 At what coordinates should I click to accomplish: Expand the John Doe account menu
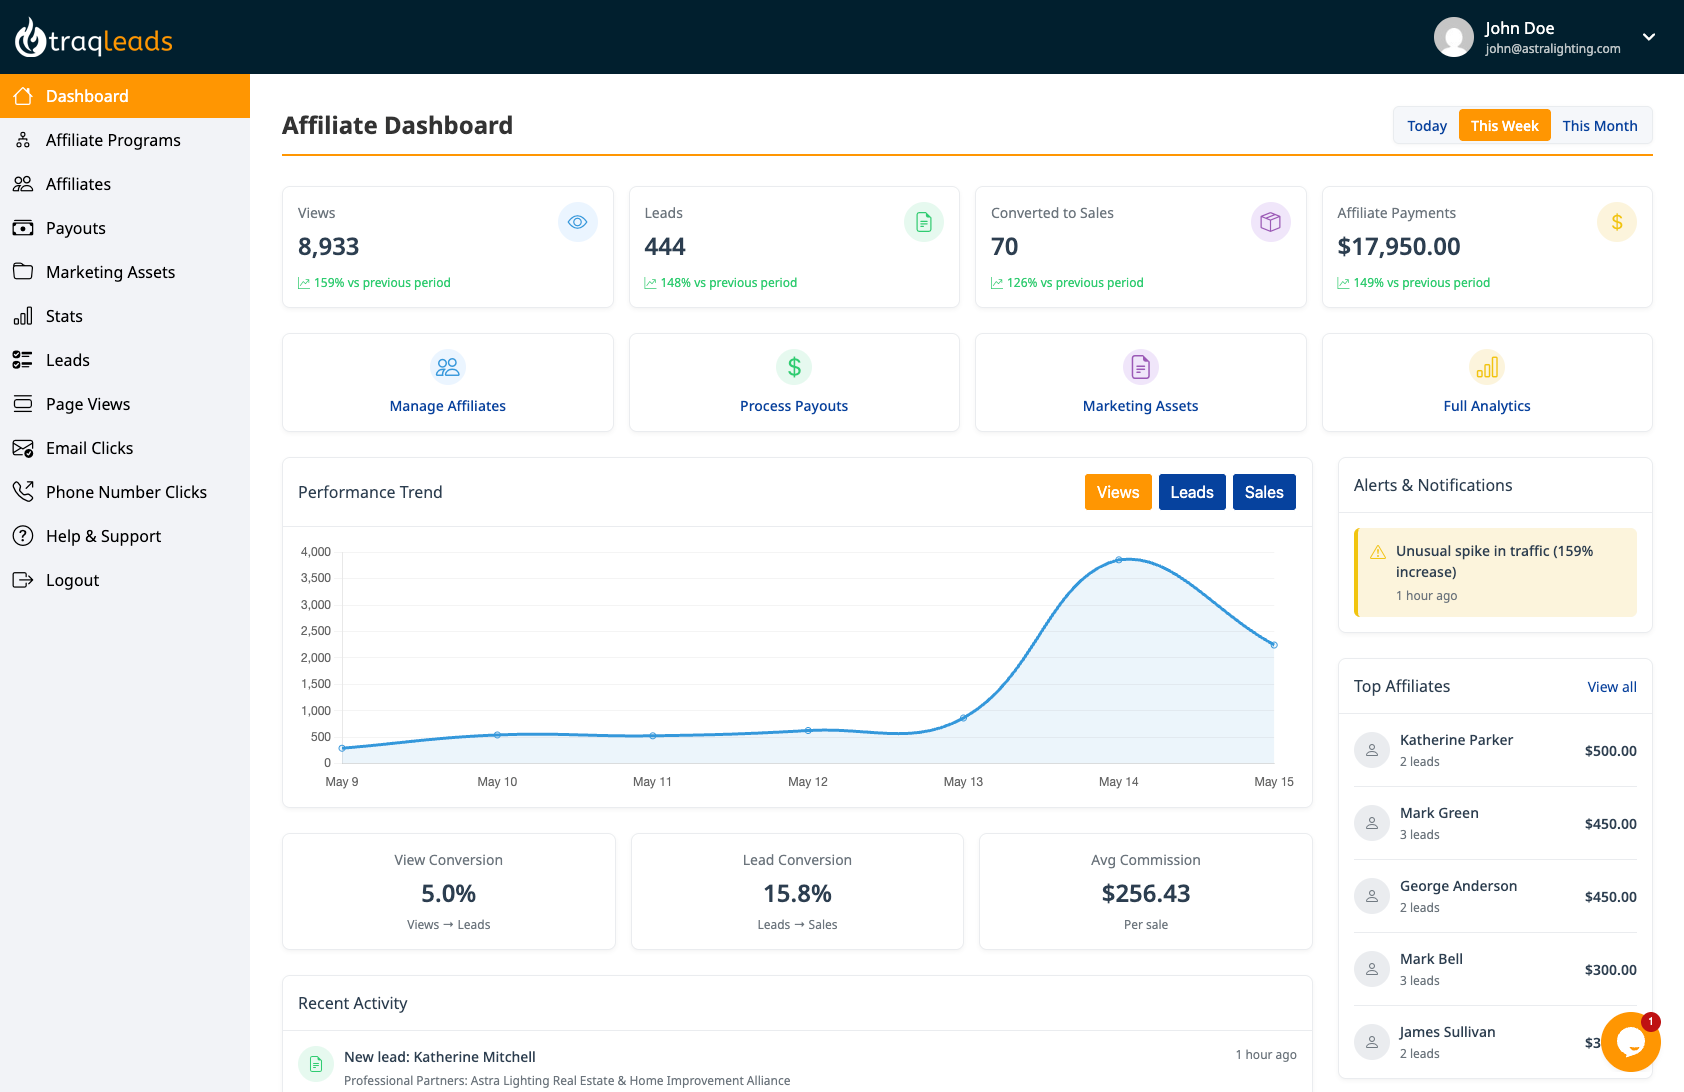(x=1650, y=38)
